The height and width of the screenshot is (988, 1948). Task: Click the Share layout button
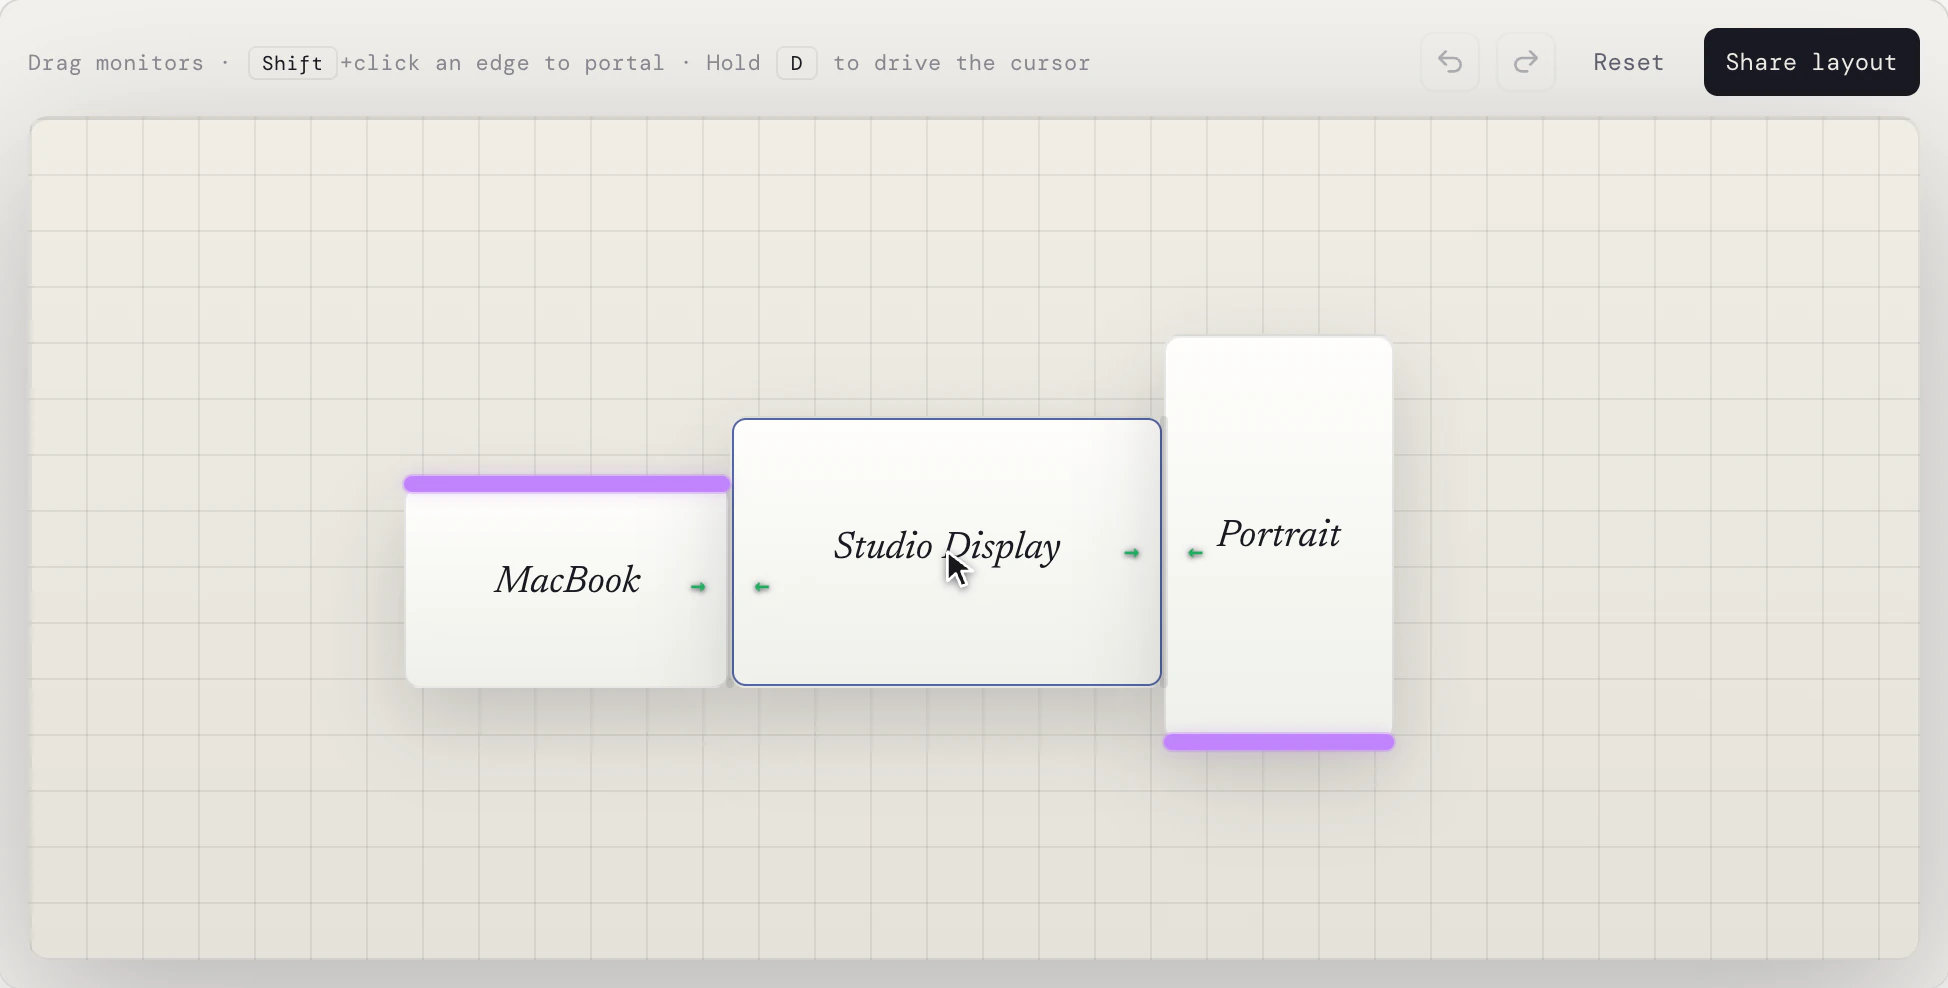pyautogui.click(x=1811, y=62)
